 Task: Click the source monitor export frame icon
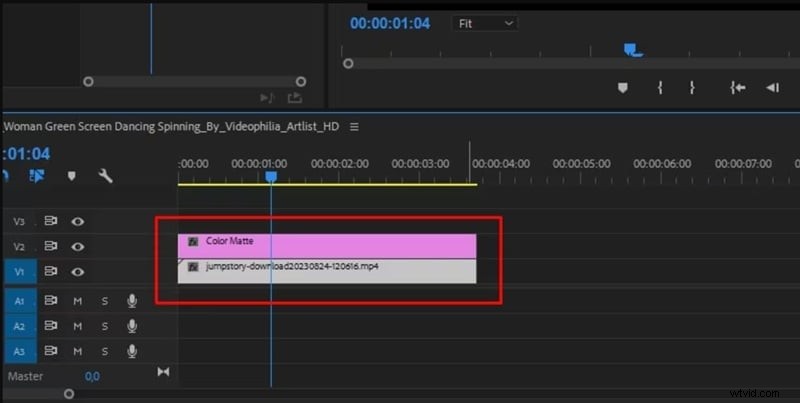pyautogui.click(x=294, y=97)
